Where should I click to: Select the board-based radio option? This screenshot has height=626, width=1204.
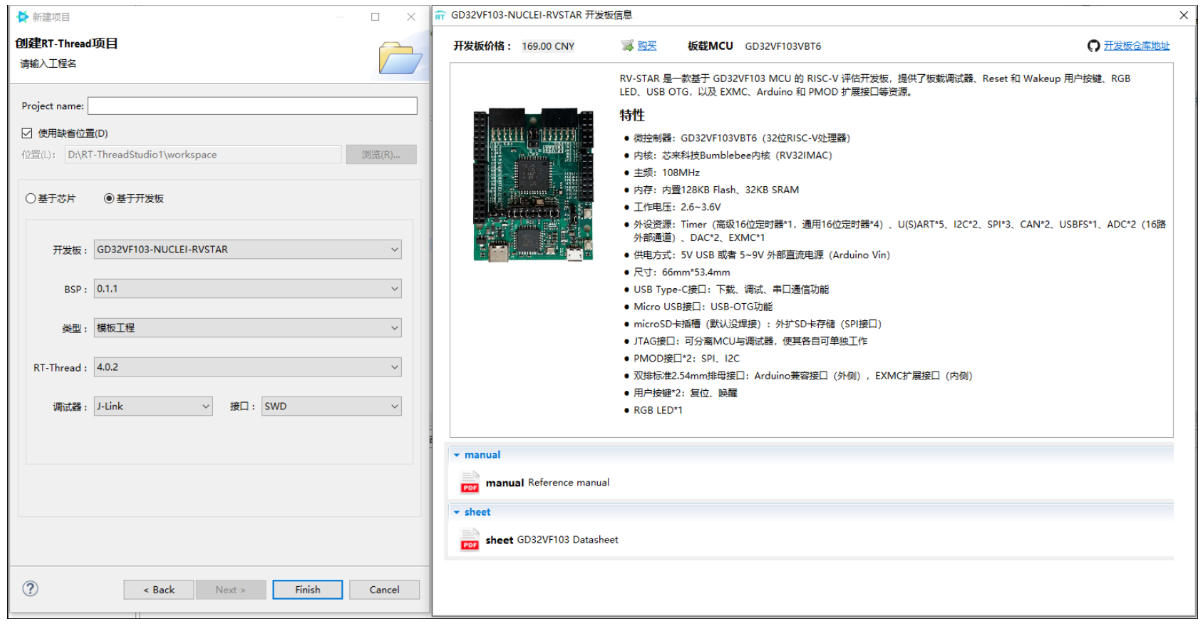click(110, 198)
